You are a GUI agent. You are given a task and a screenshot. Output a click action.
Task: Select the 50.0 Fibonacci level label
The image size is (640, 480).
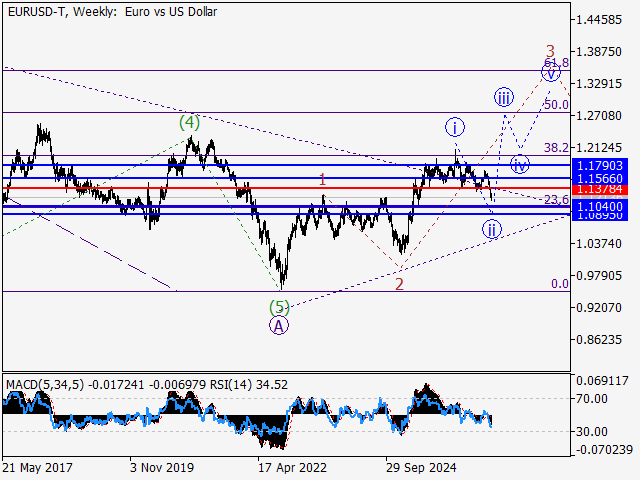[556, 104]
